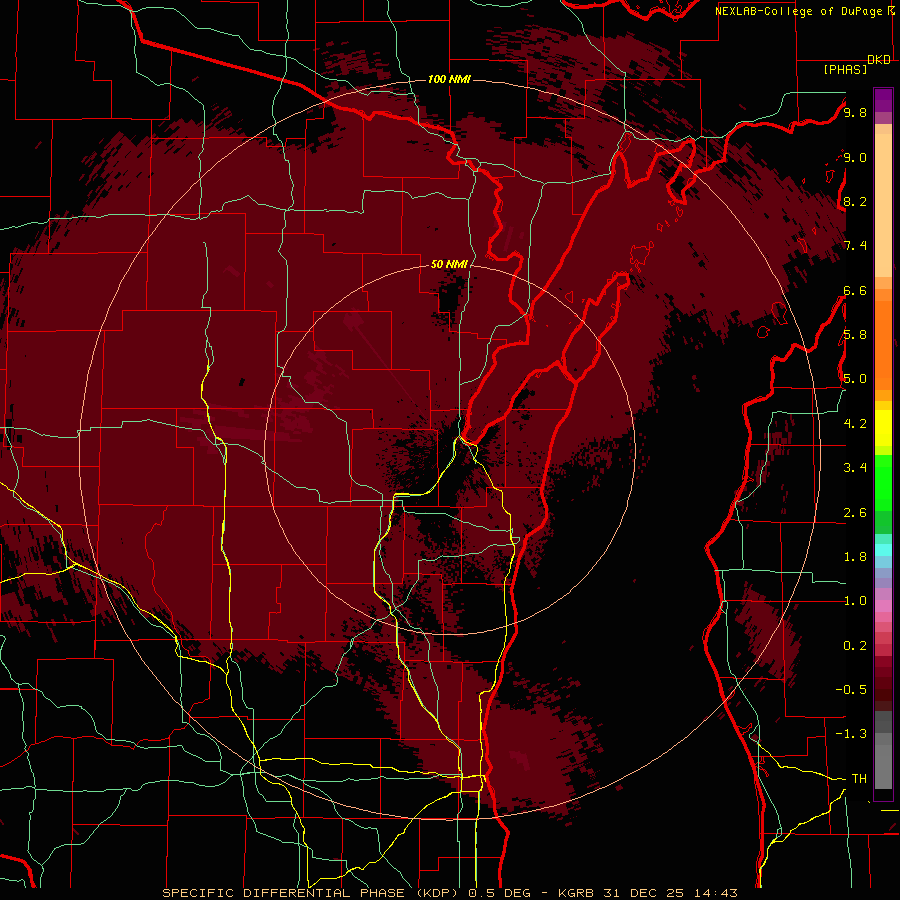The width and height of the screenshot is (900, 900).
Task: Pick the cyan segment of the color bar
Action: coord(883,550)
